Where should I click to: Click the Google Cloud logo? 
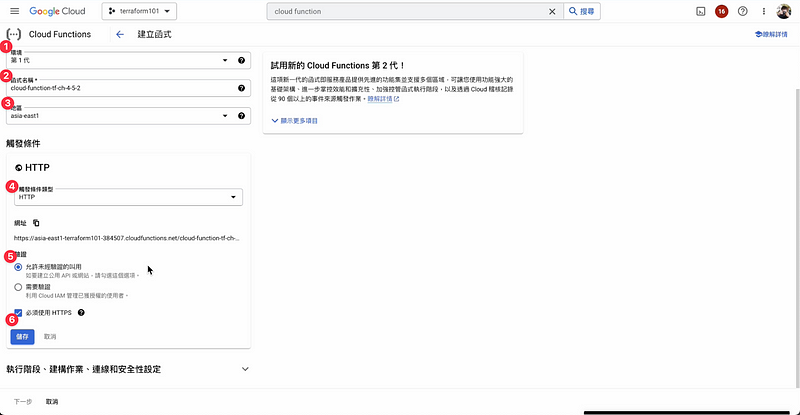point(57,11)
